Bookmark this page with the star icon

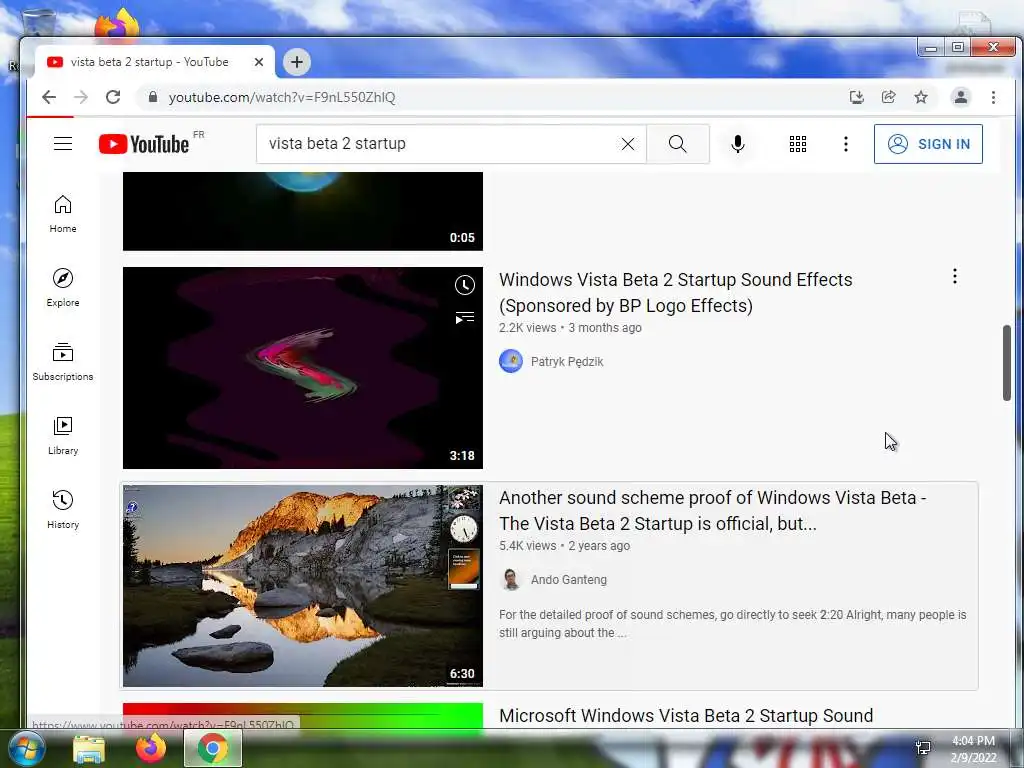[x=921, y=97]
